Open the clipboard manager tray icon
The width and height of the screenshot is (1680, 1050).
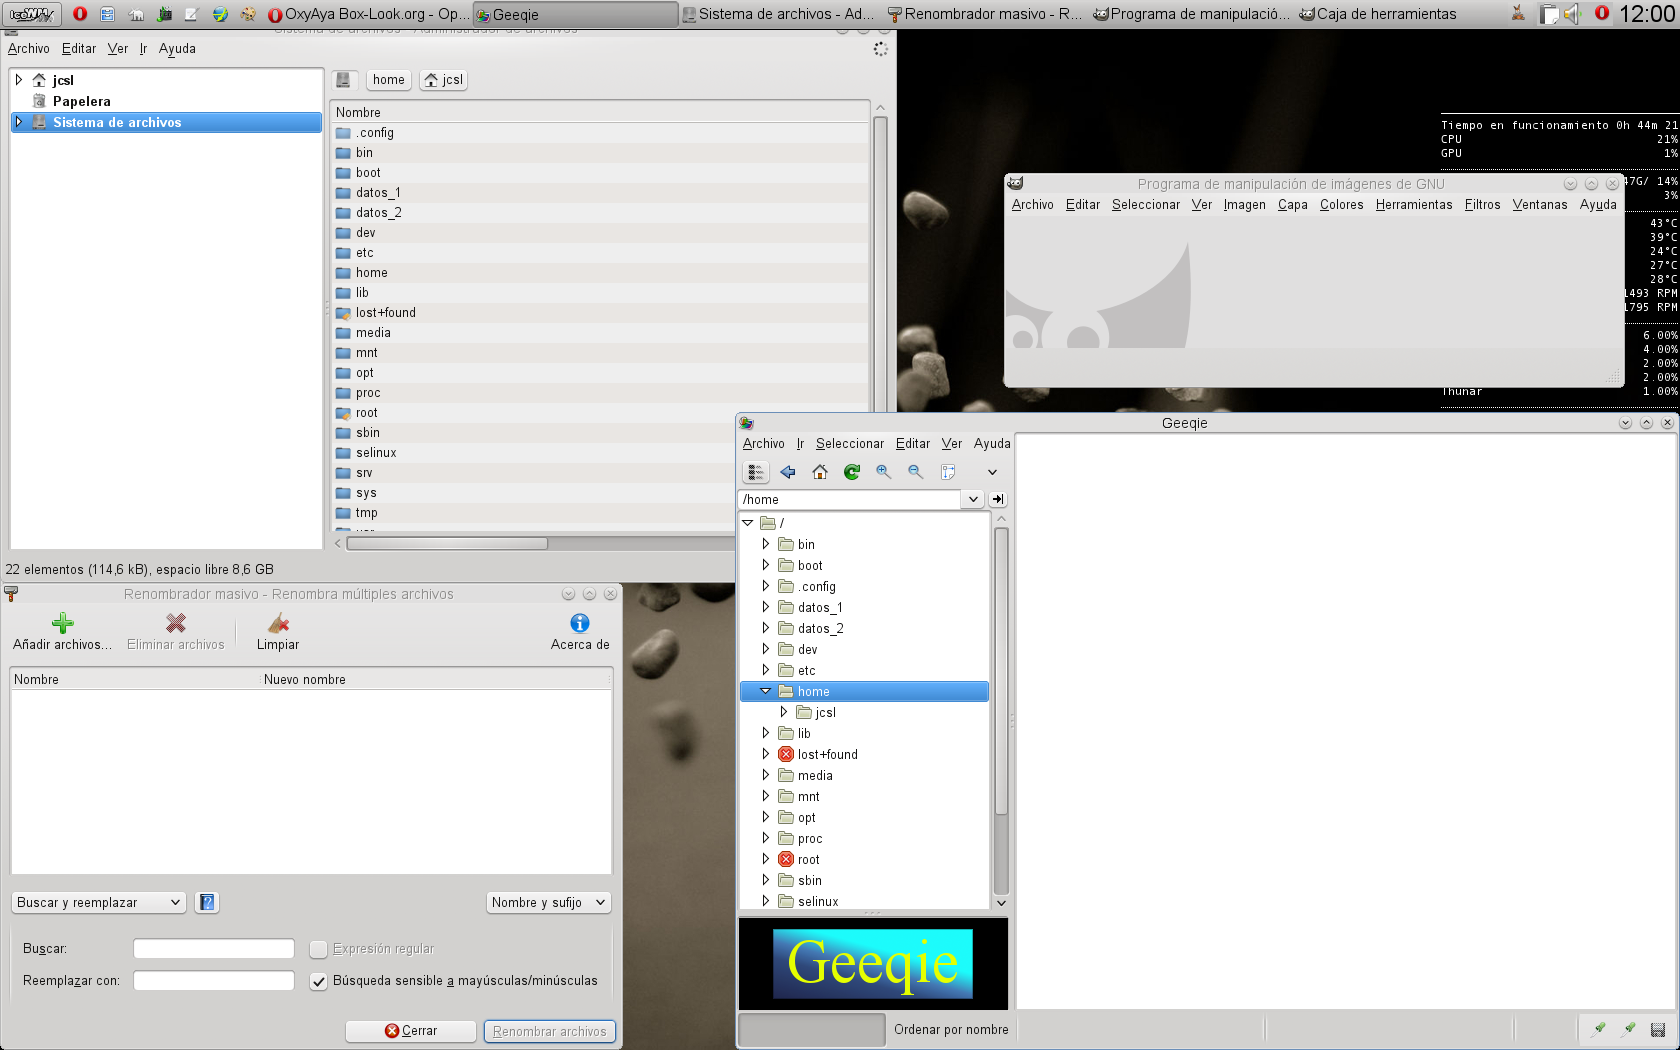point(1549,14)
